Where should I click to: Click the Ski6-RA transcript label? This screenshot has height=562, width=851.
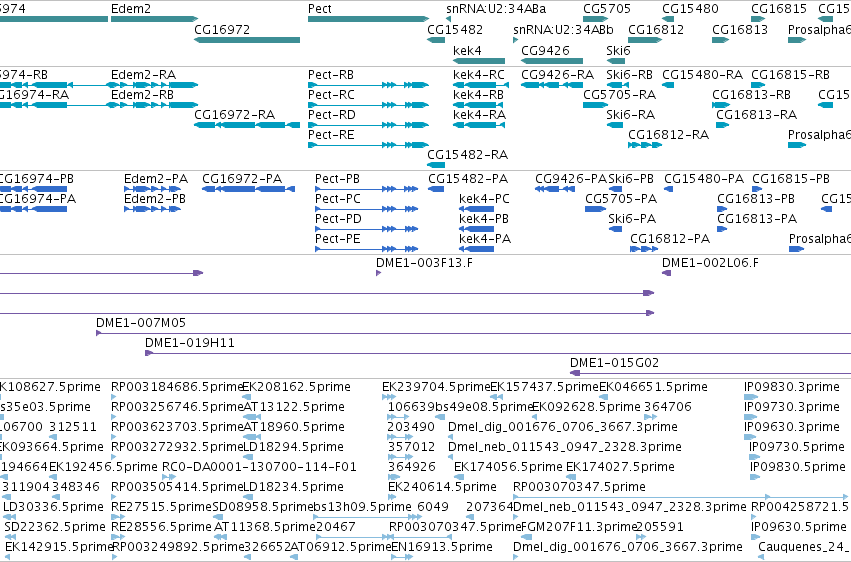click(631, 114)
